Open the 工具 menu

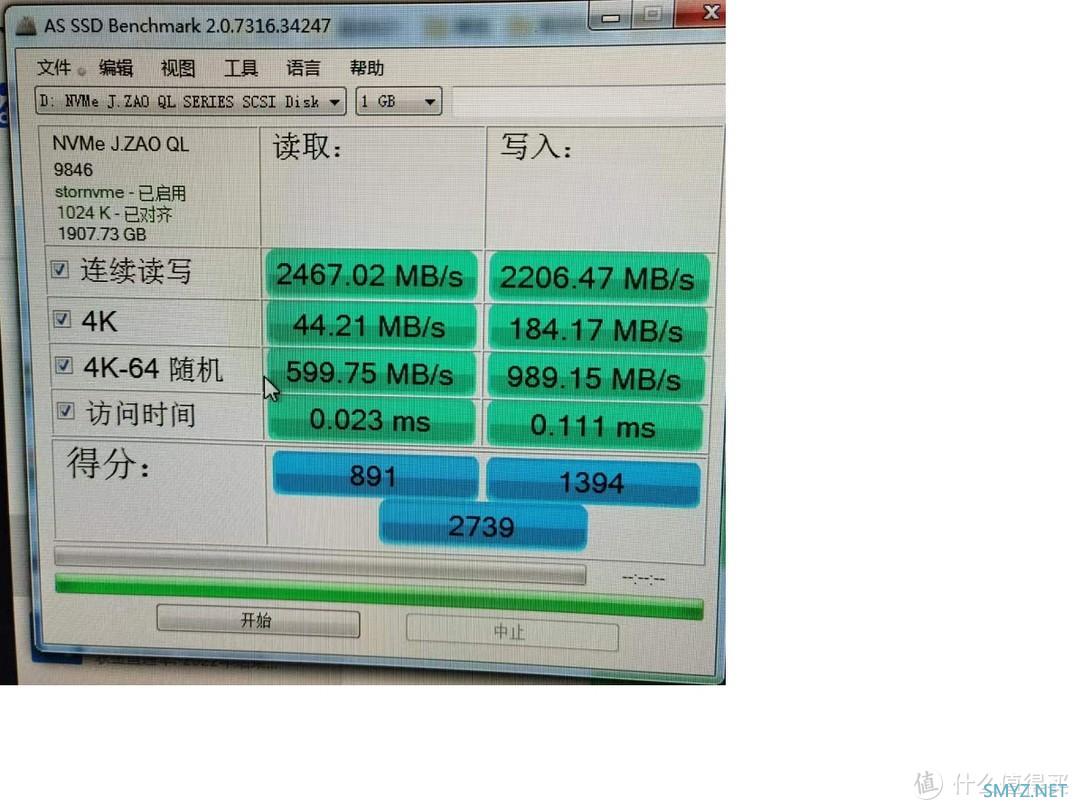(240, 68)
